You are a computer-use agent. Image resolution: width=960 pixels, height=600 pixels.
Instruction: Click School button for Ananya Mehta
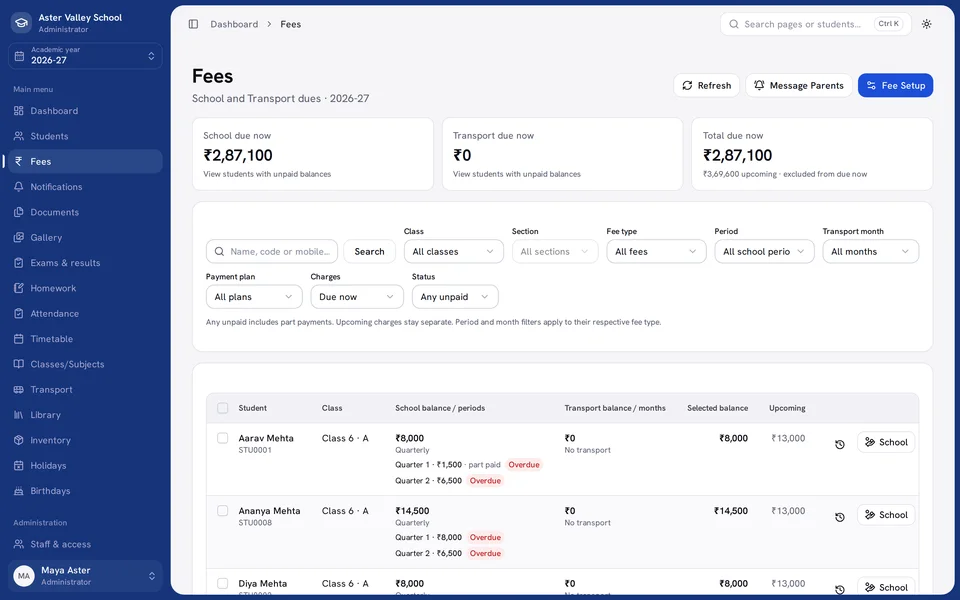[886, 515]
